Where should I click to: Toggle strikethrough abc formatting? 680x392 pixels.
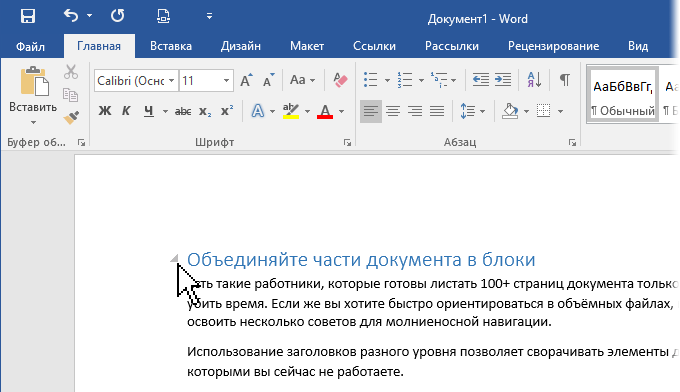[x=183, y=111]
